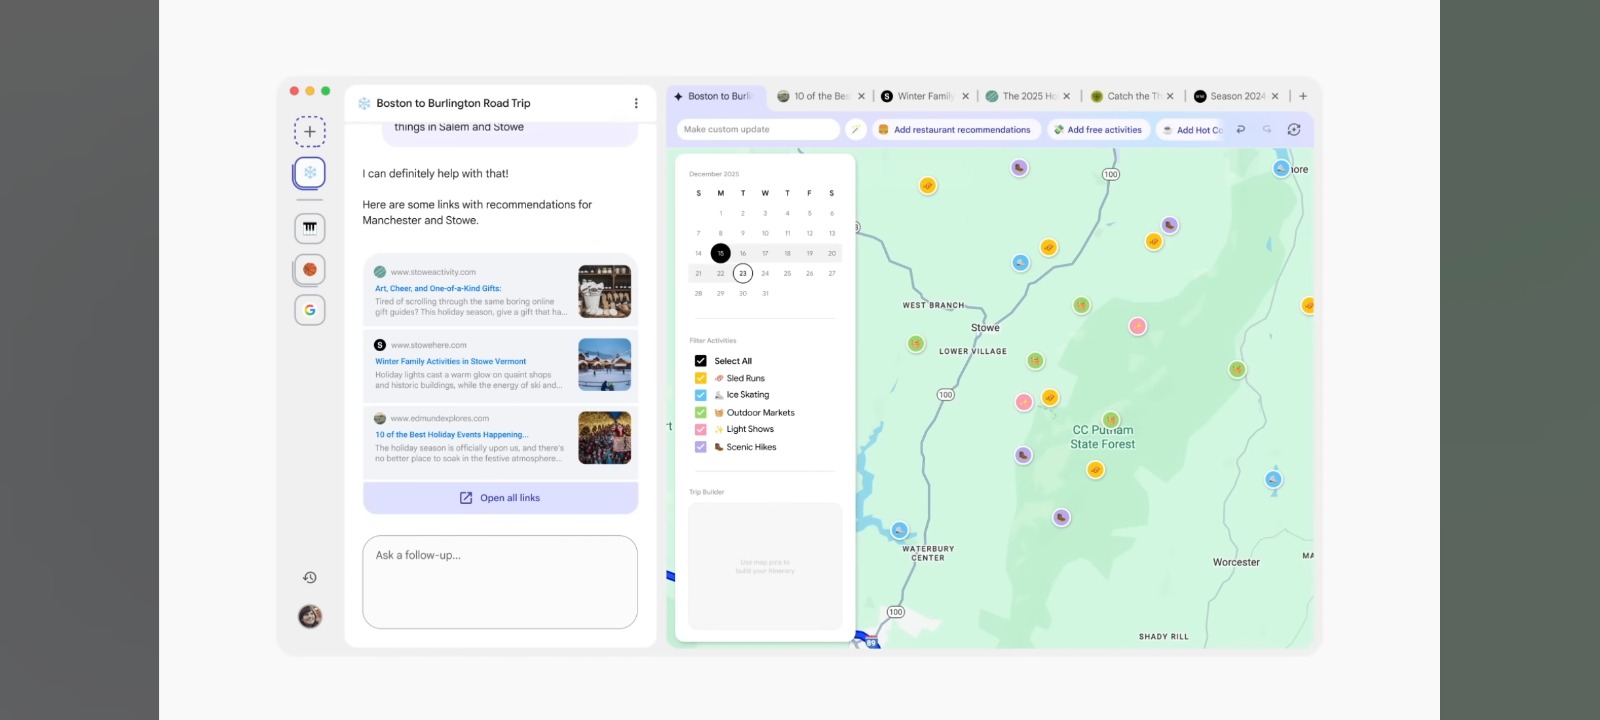Click the Open all links button
The height and width of the screenshot is (720, 1600).
tap(500, 498)
